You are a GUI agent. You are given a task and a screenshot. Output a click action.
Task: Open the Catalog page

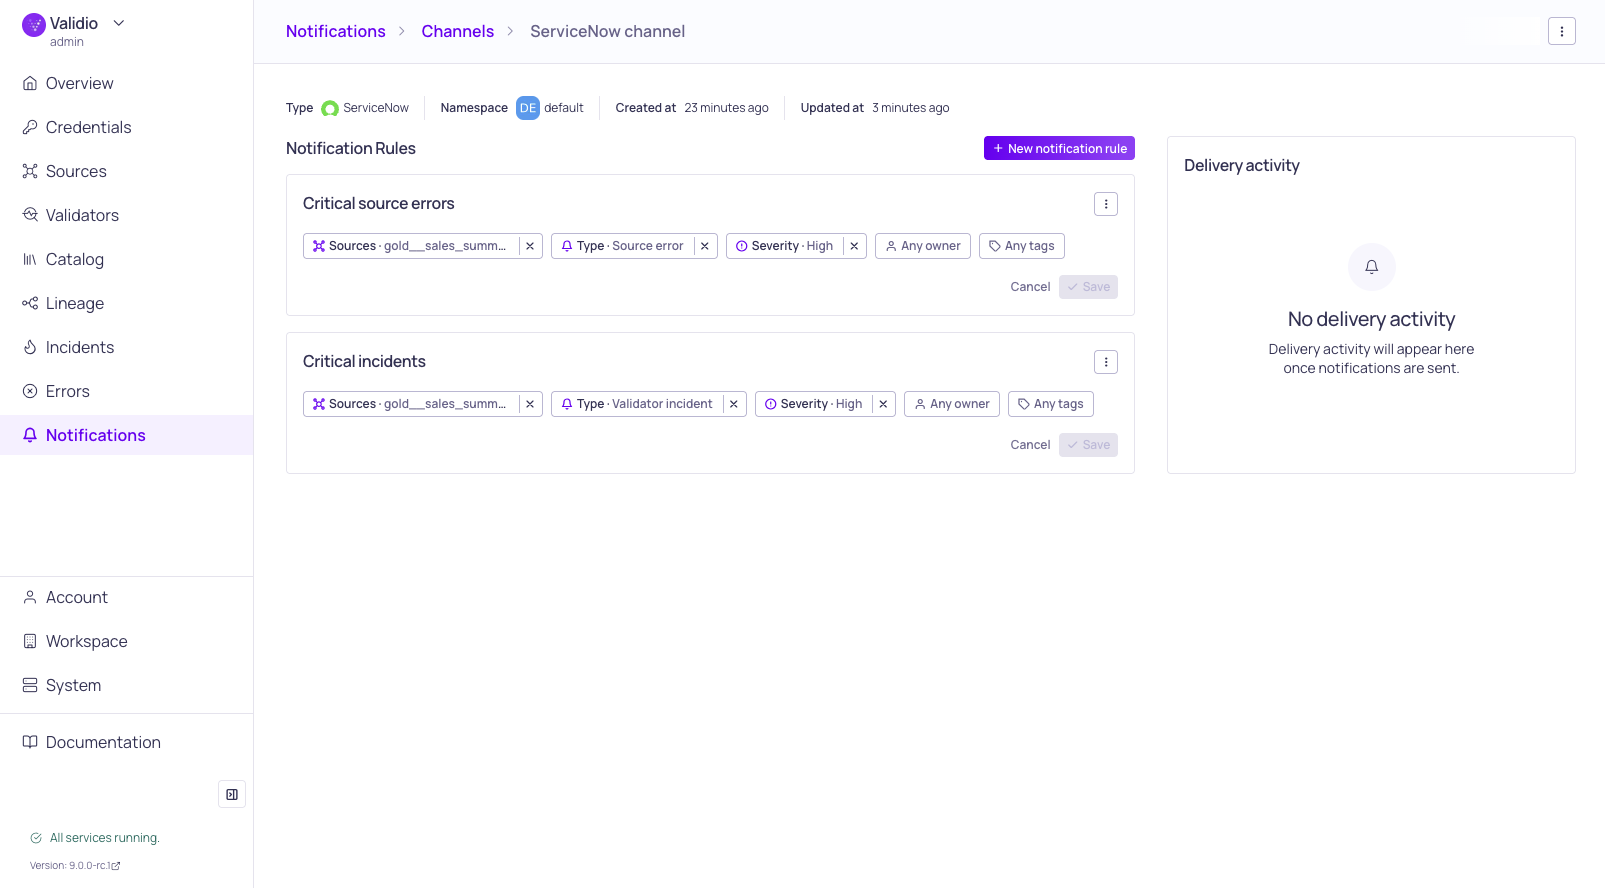(126, 259)
